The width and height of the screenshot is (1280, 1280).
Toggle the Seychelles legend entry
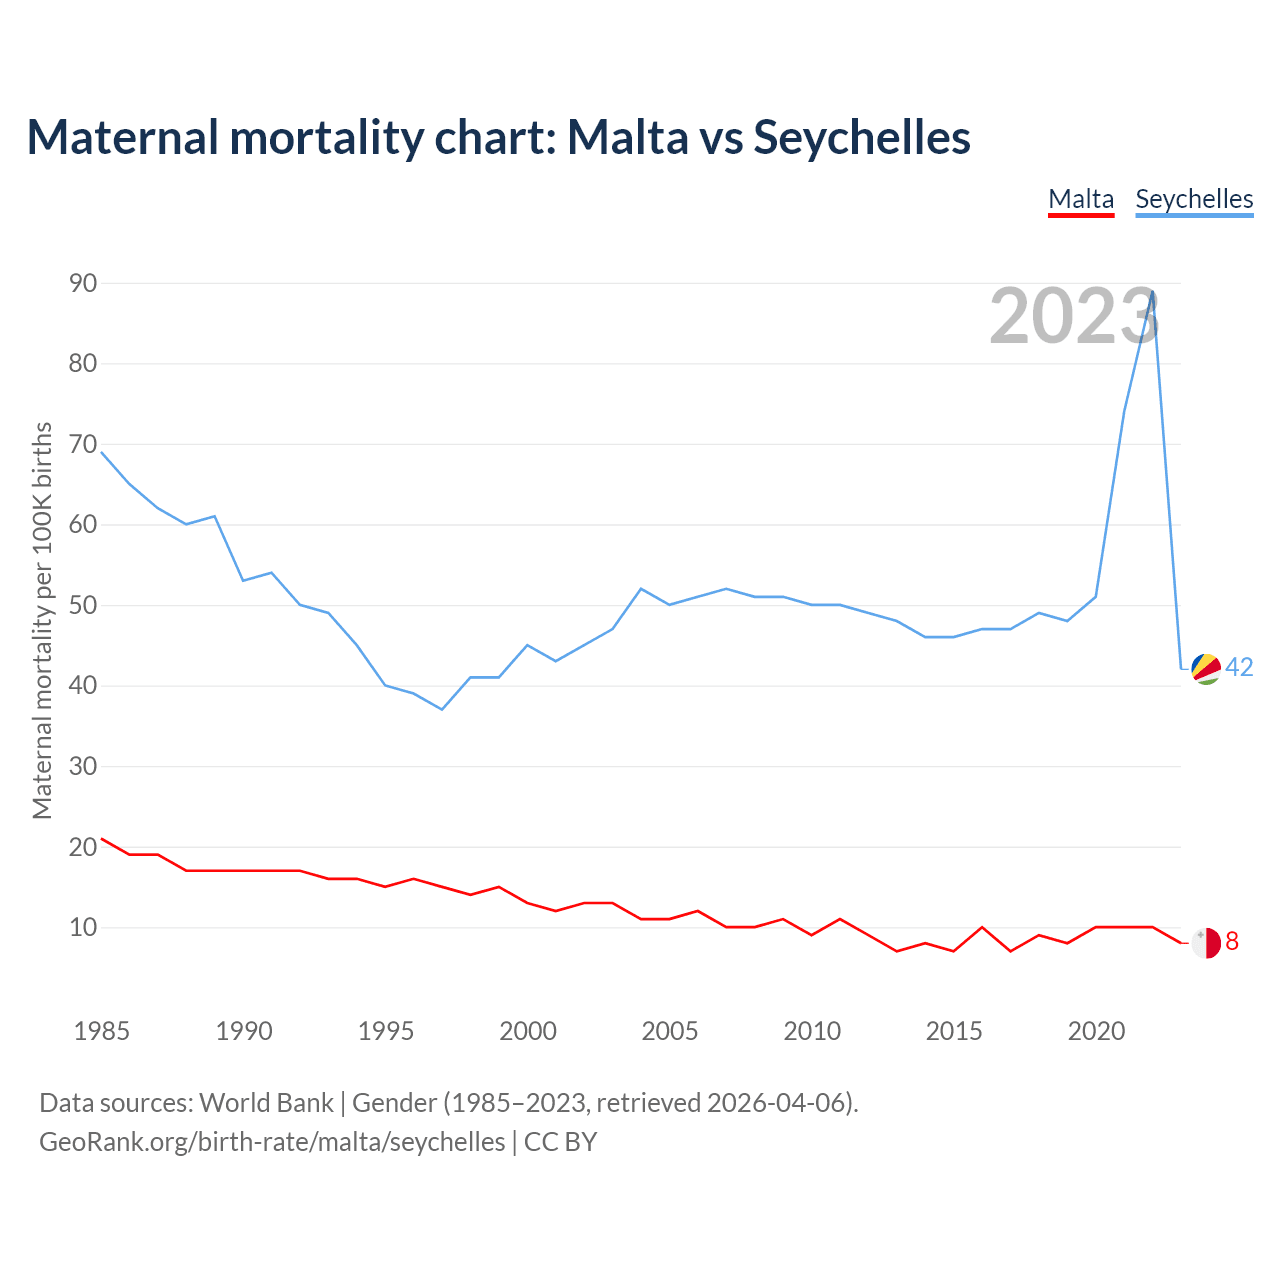1194,199
